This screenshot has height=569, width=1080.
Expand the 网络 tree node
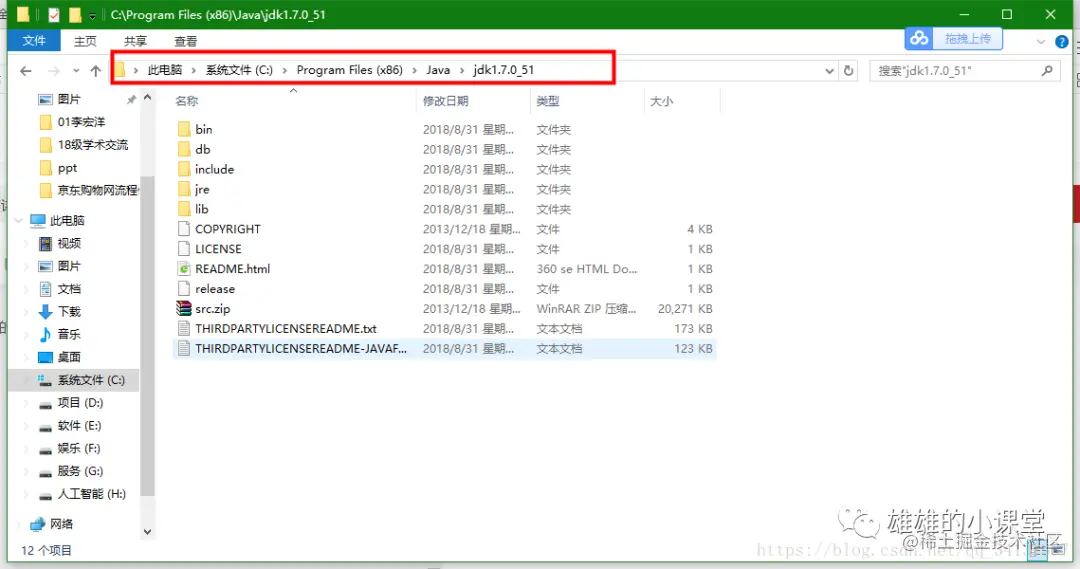19,524
